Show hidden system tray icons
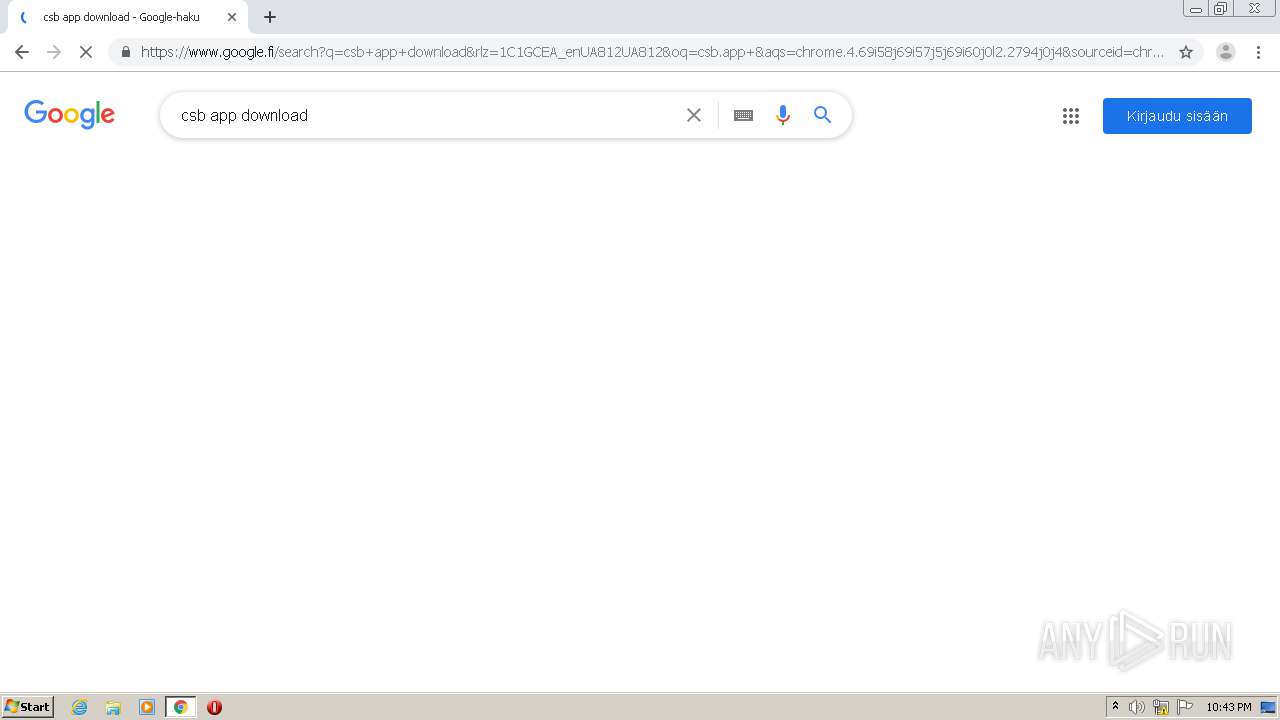Screen dimensions: 1280x720 click(1115, 707)
